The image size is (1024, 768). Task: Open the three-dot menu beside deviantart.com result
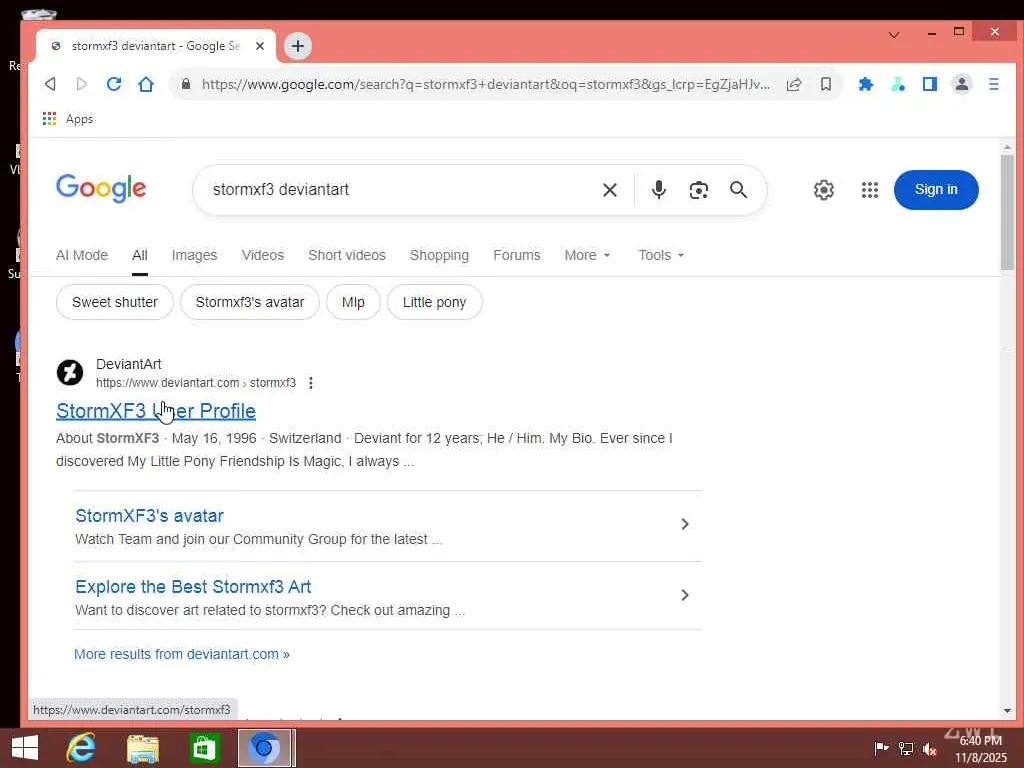311,383
